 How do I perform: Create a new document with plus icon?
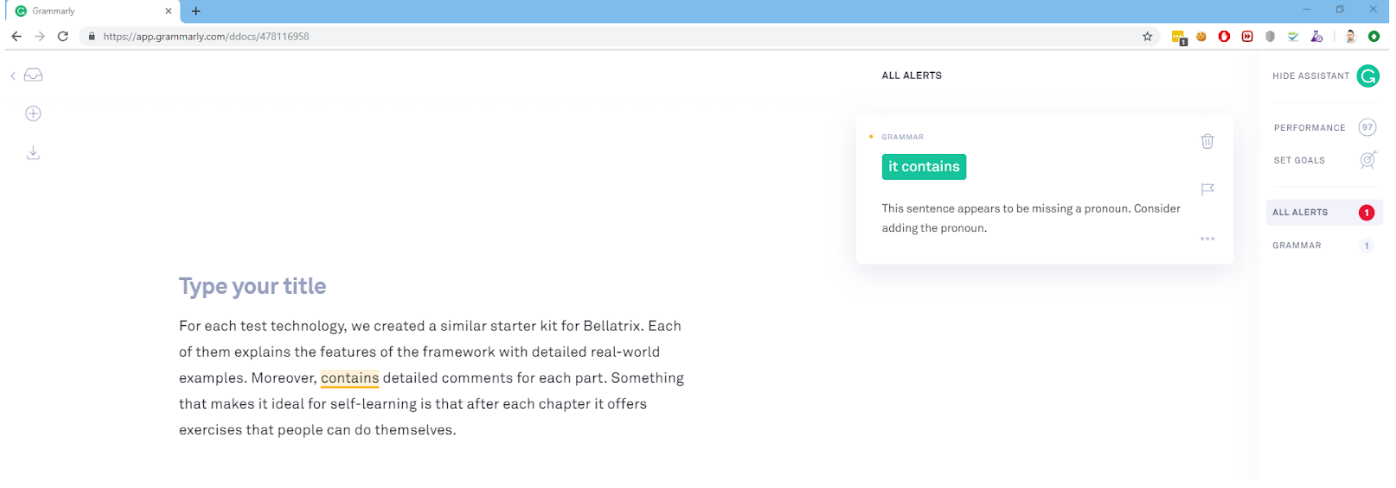[x=33, y=114]
